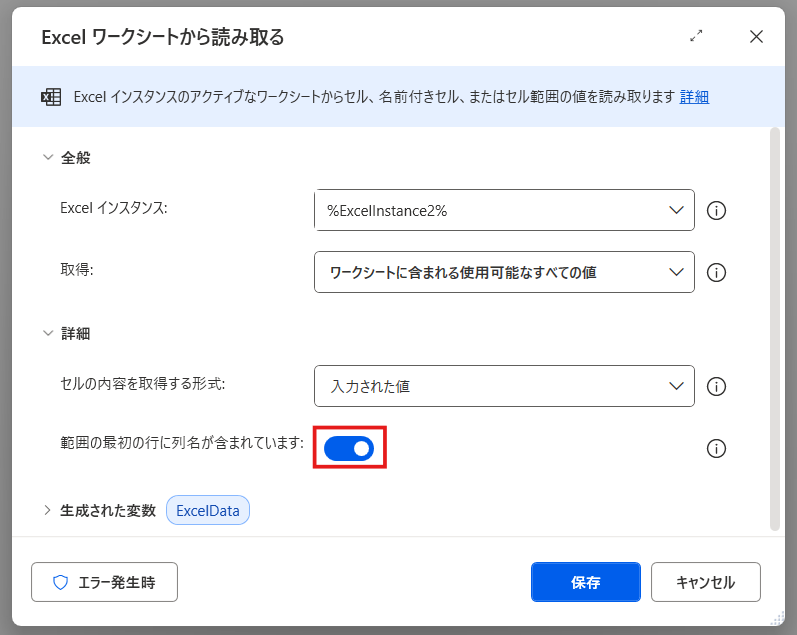Viewport: 797px width, 635px height.
Task: Close the Excel ワークシートから読み取る dialog
Action: (x=756, y=37)
